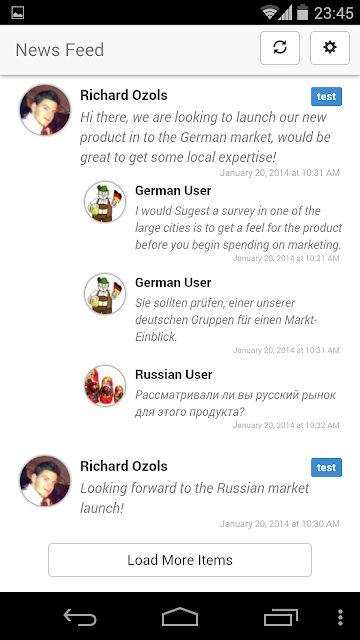360x640 pixels.
Task: Tap the battery icon in status bar
Action: 302,12
